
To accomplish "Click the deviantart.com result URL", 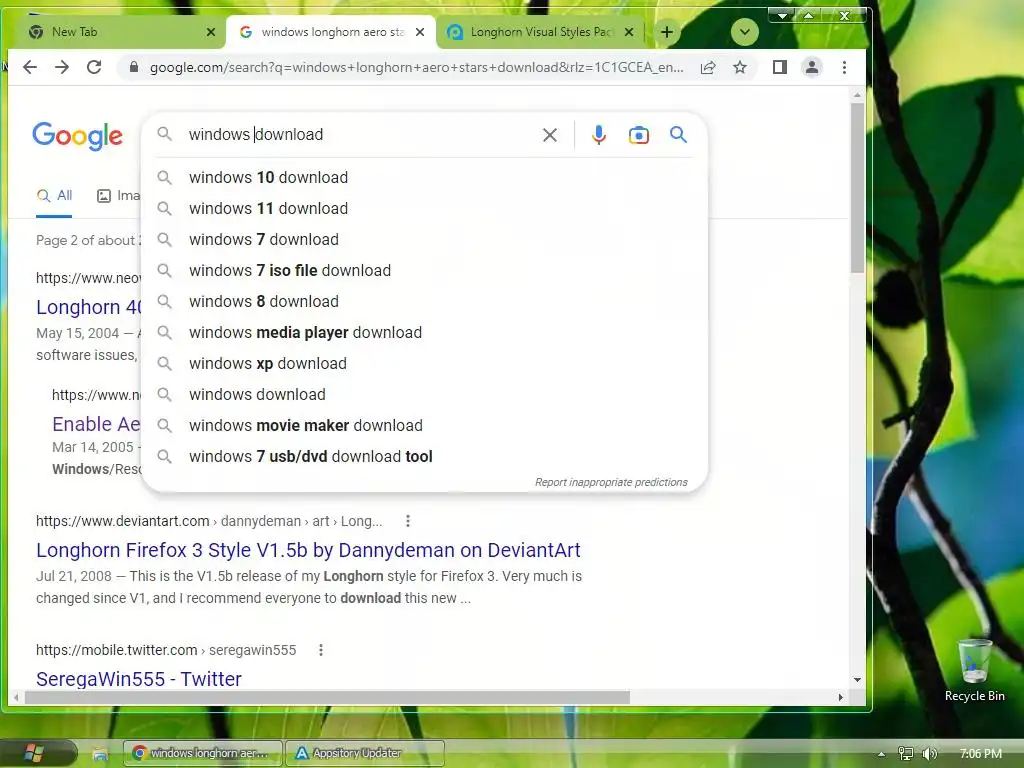I will tap(209, 521).
